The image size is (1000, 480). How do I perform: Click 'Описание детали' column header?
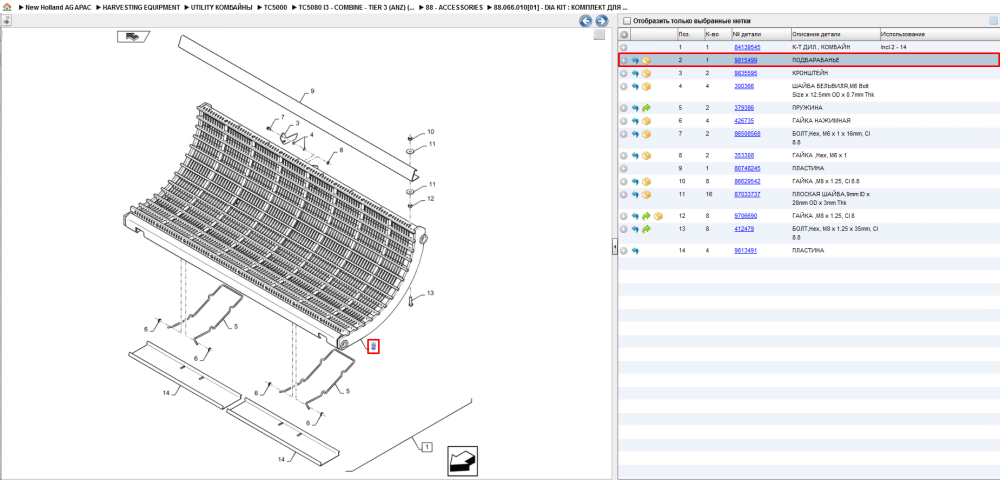point(834,34)
